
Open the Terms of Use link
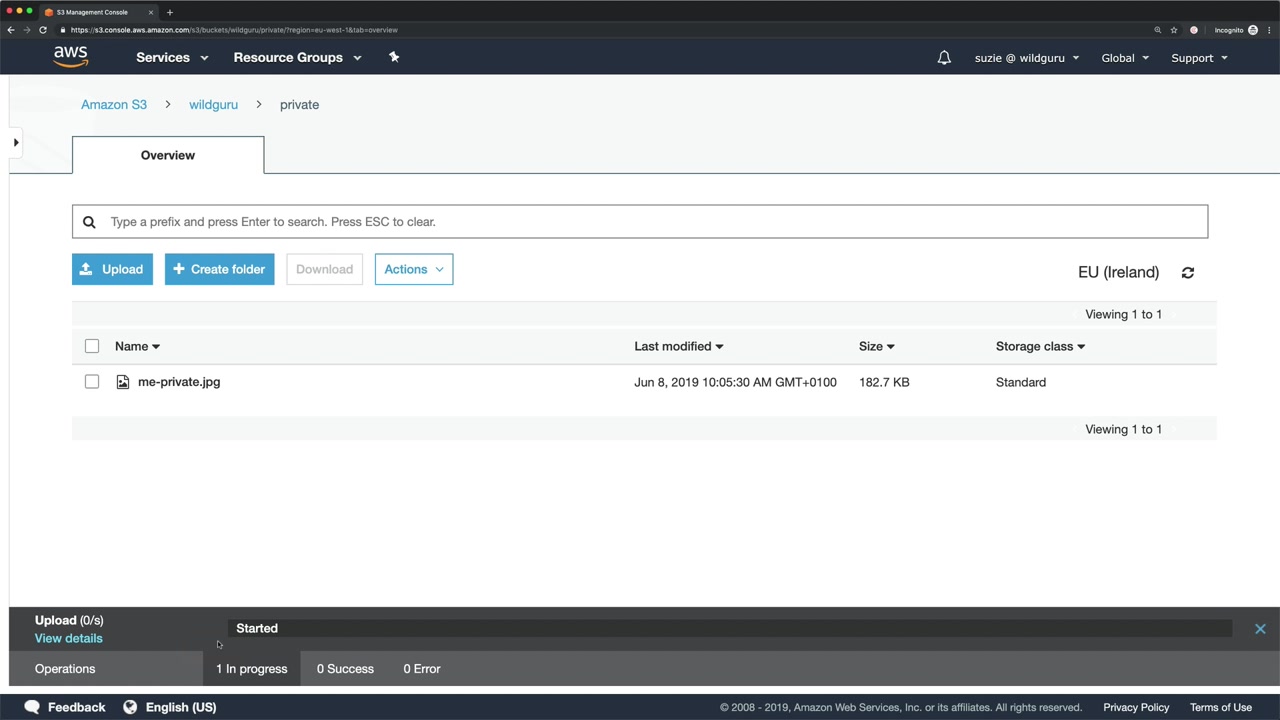tap(1221, 707)
